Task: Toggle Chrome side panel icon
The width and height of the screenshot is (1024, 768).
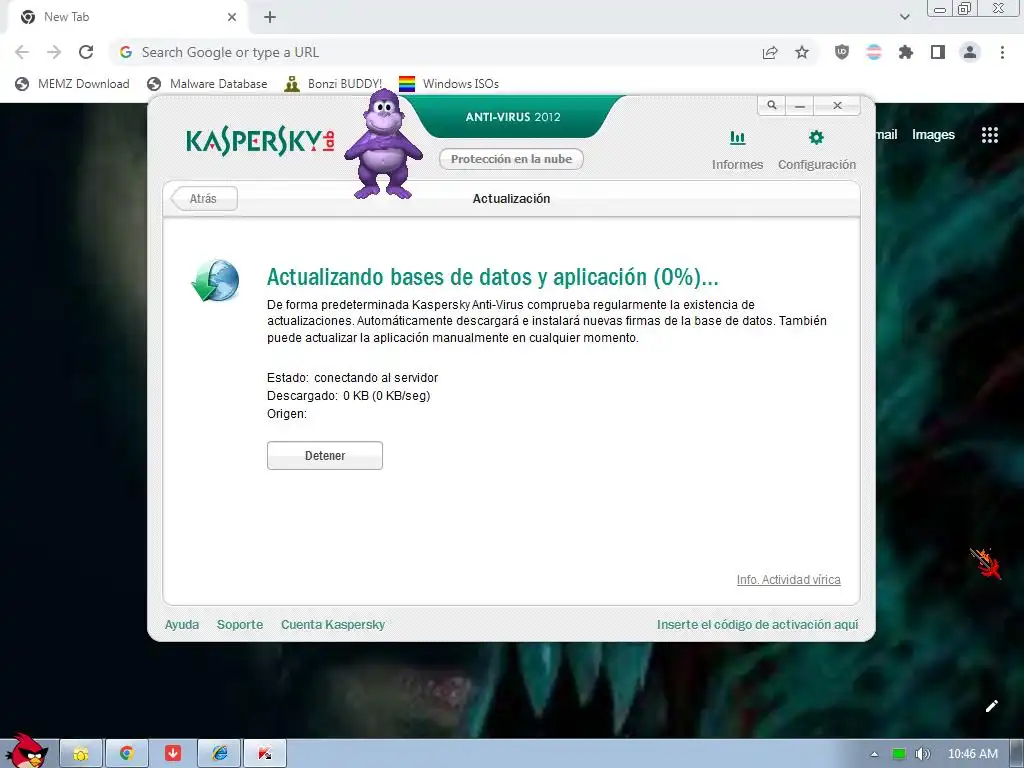Action: click(938, 52)
